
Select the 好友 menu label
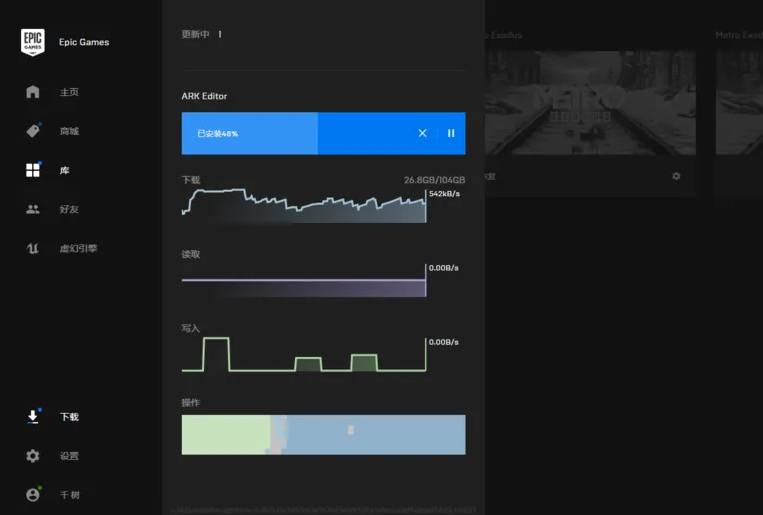pyautogui.click(x=69, y=209)
